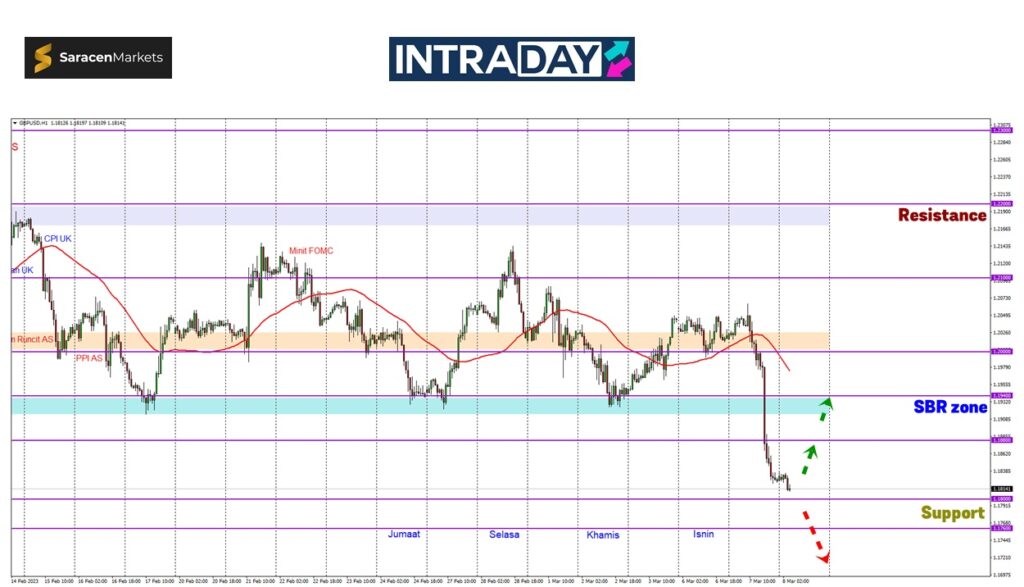Click the red dashed down arrow
The width and height of the screenshot is (1024, 587).
815,535
